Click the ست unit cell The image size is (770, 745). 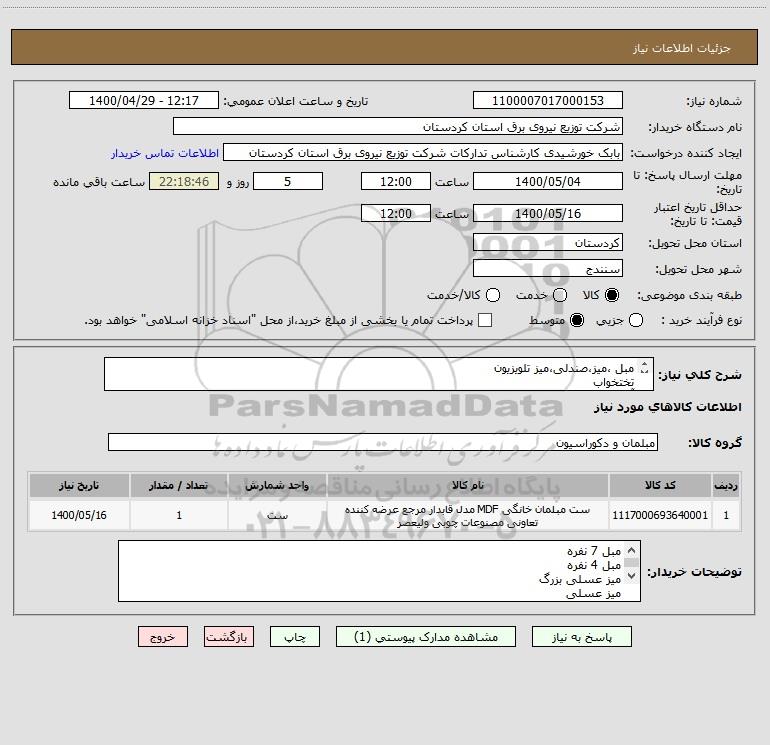coord(277,515)
